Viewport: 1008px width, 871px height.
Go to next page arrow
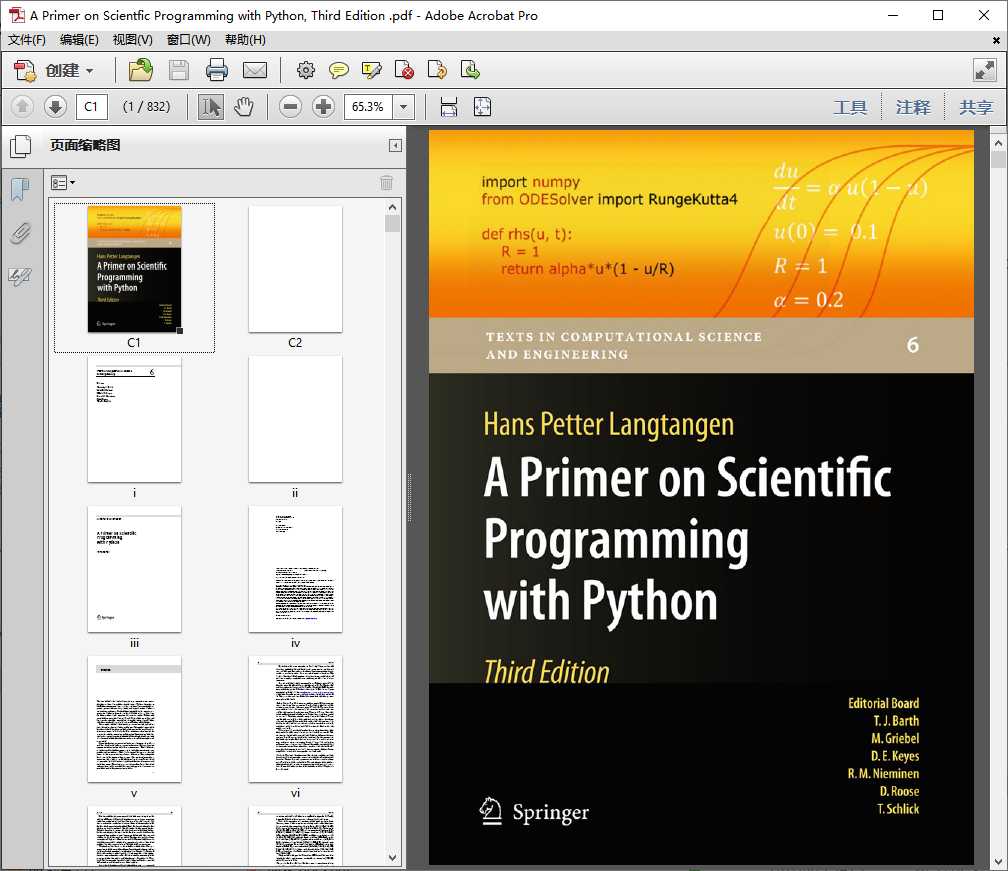tap(55, 106)
